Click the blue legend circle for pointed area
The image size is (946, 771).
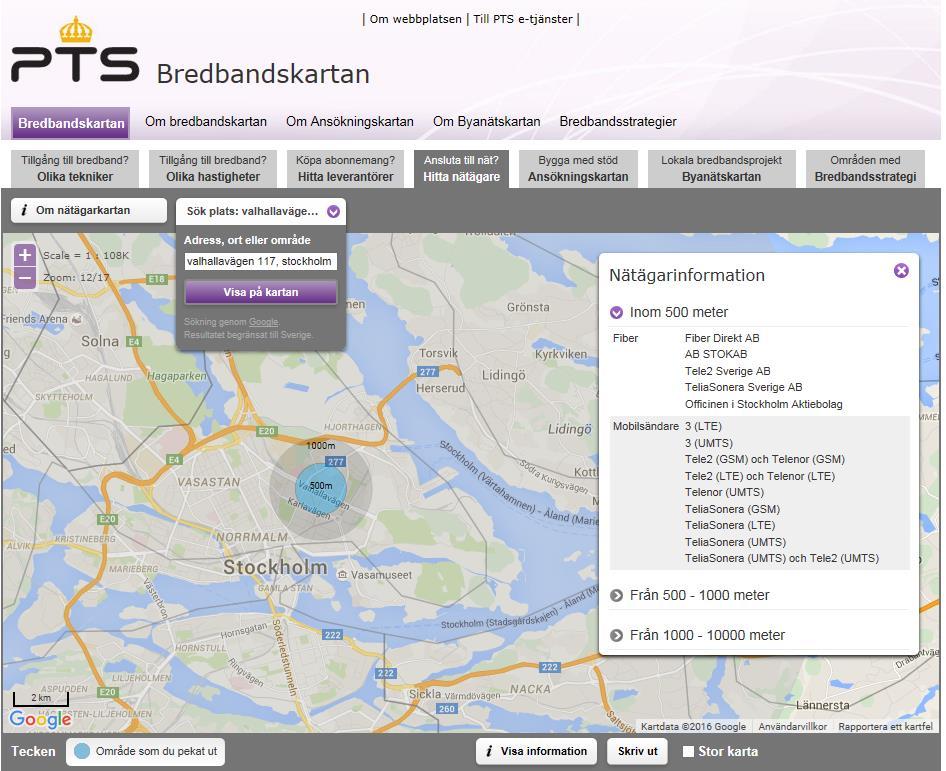pos(81,751)
